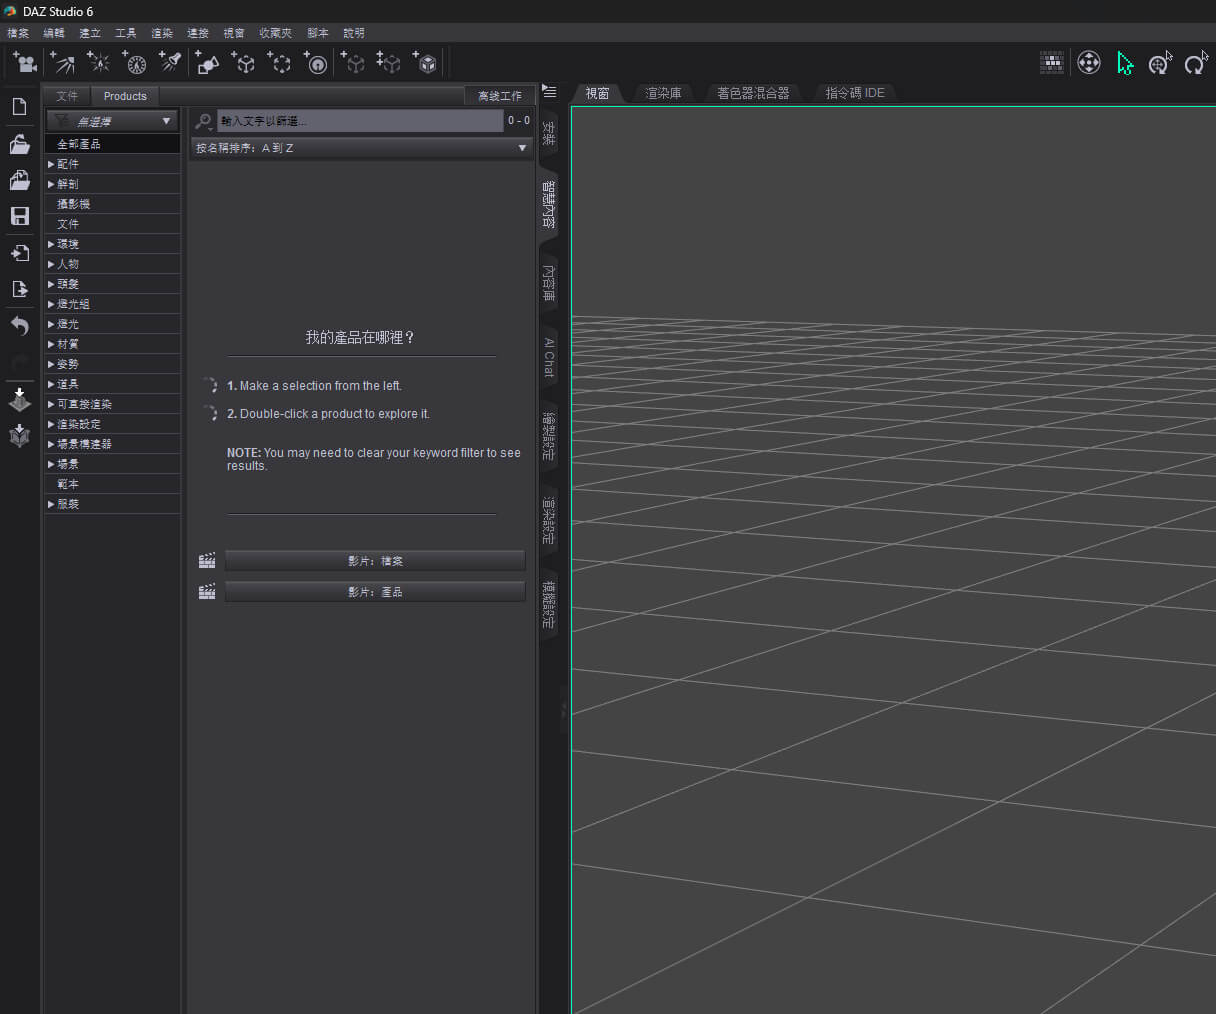
Task: Open the 檔案 menu
Action: 18,33
